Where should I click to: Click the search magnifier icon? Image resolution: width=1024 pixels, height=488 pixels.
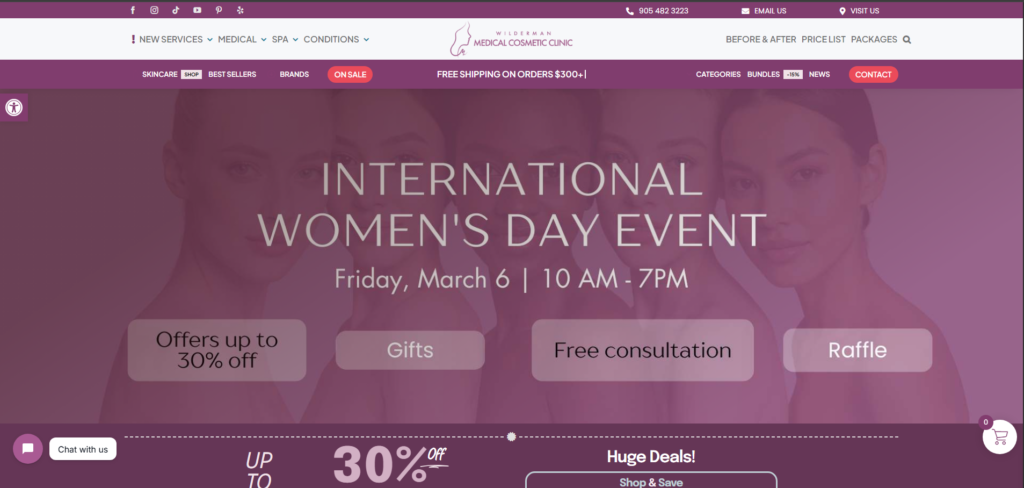pos(907,40)
